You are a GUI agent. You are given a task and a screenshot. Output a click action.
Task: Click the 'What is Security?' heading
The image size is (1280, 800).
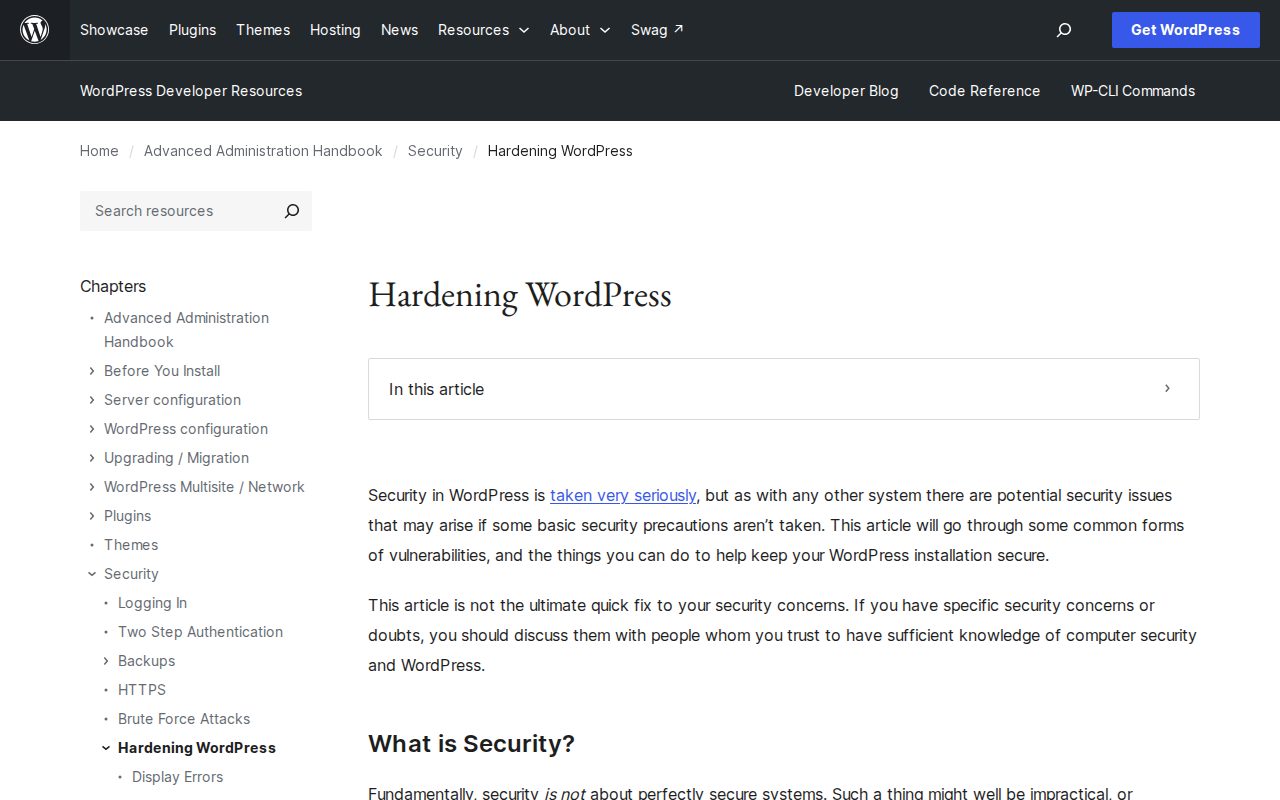pyautogui.click(x=471, y=744)
